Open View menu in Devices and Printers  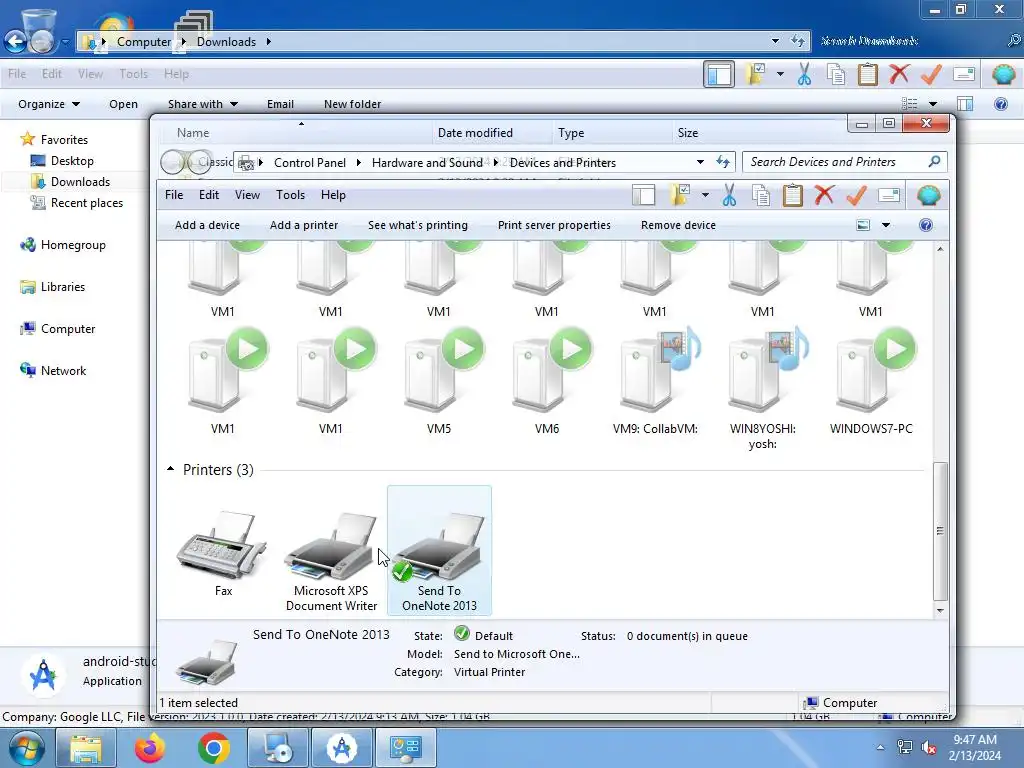click(248, 195)
